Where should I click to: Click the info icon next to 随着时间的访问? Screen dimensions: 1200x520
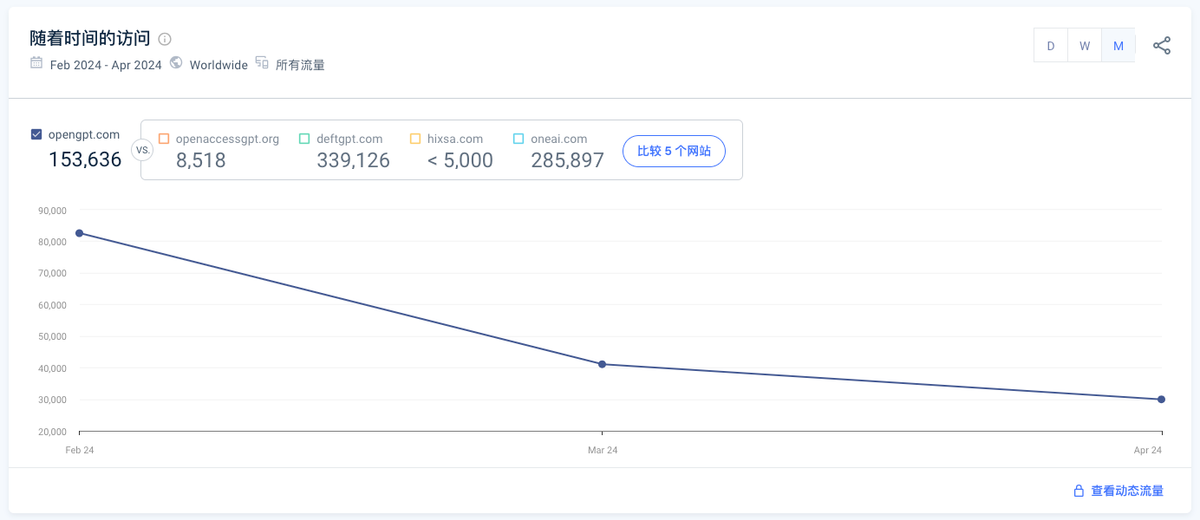pos(165,39)
